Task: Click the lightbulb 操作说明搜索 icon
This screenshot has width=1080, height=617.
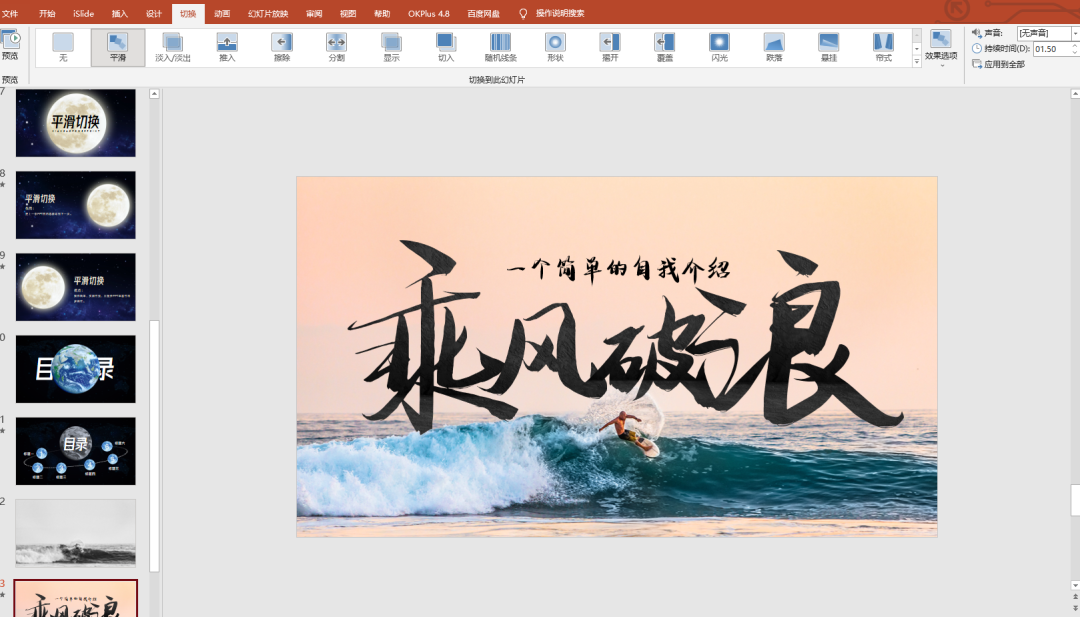Action: coord(523,14)
